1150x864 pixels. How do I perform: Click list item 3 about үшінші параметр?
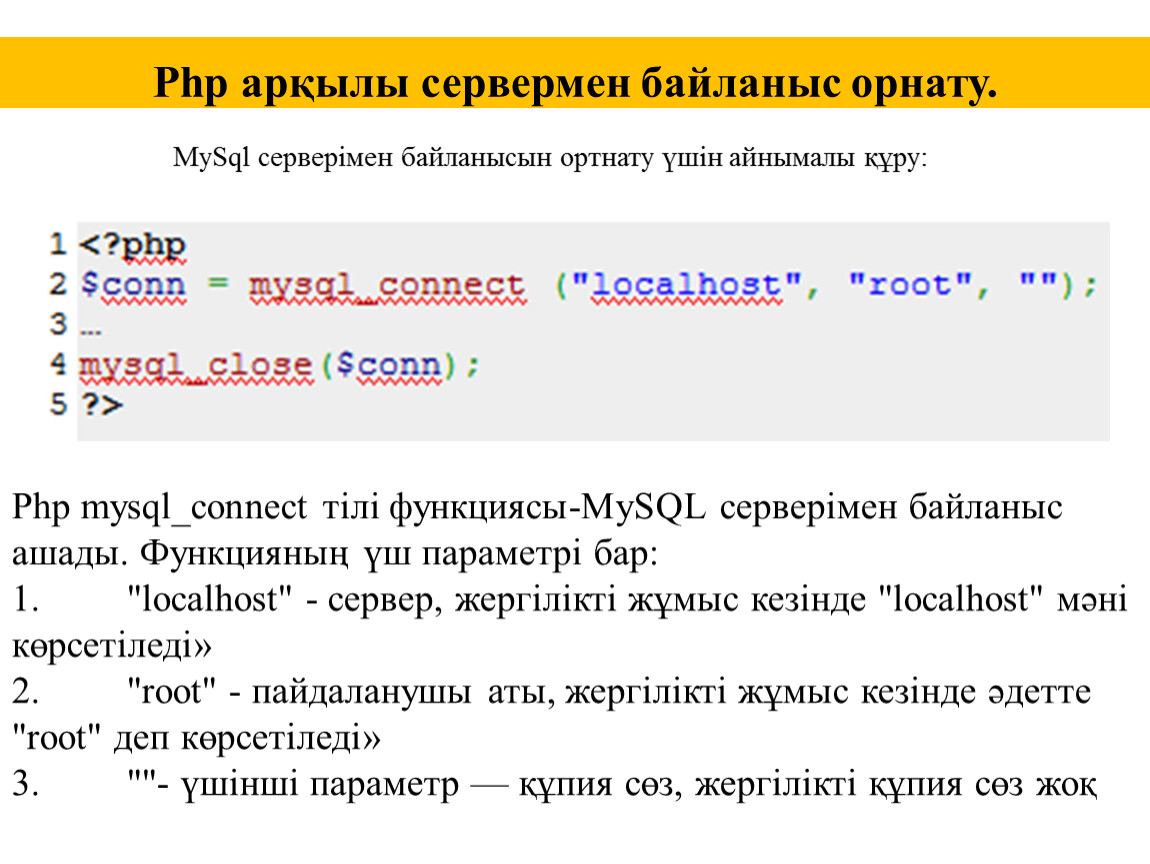(554, 785)
